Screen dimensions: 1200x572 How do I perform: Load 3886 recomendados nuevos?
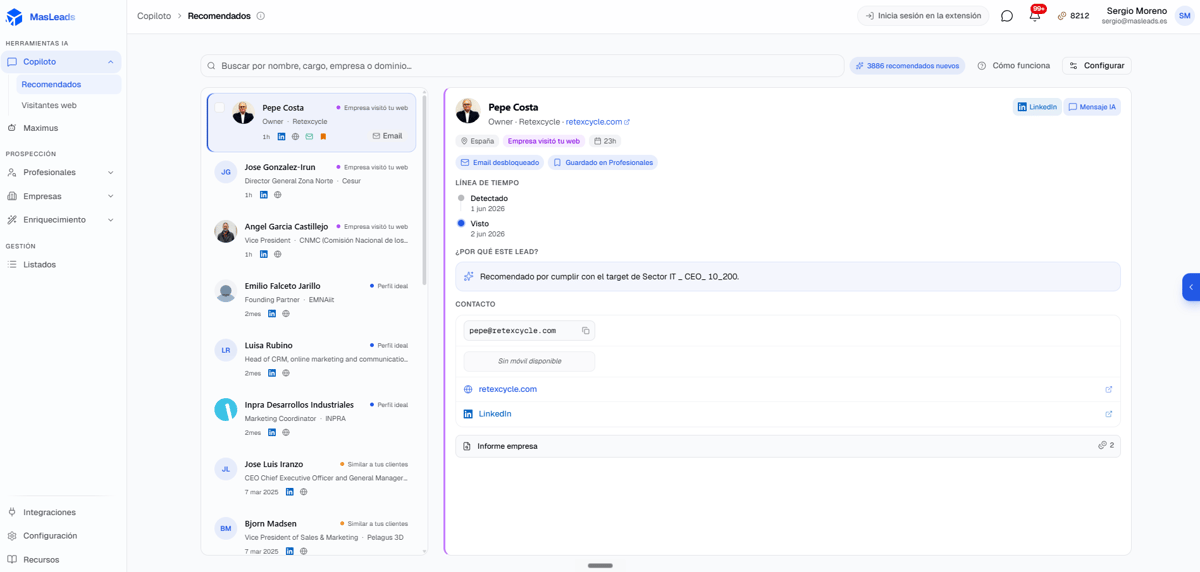click(x=907, y=66)
